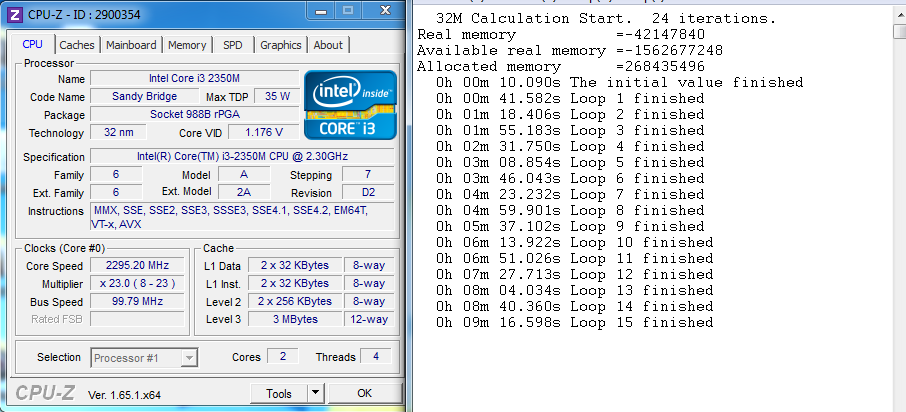Viewport: 906px width, 412px height.
Task: Click the Max TDP value 35 W
Action: (x=277, y=96)
